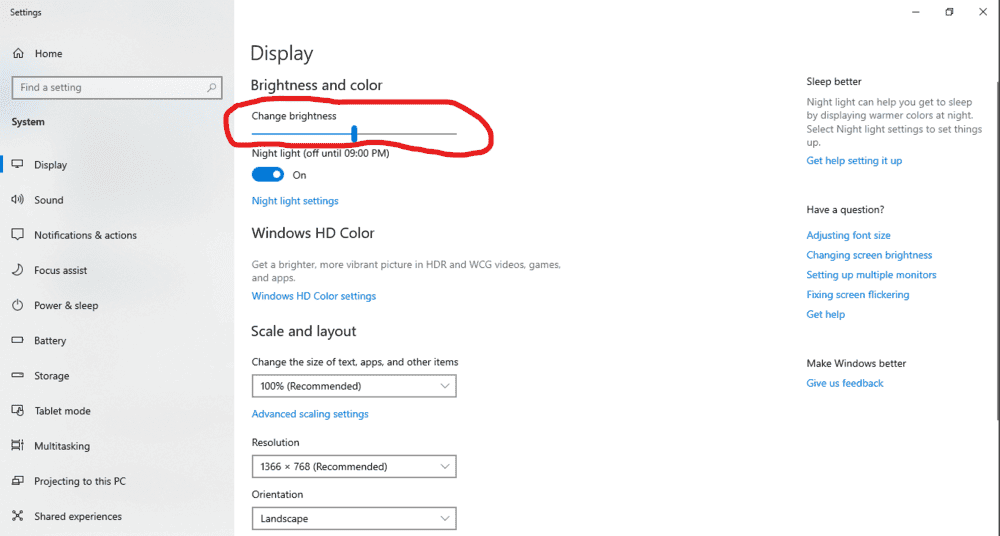Open Night light settings link
This screenshot has width=1000, height=536.
(x=295, y=201)
